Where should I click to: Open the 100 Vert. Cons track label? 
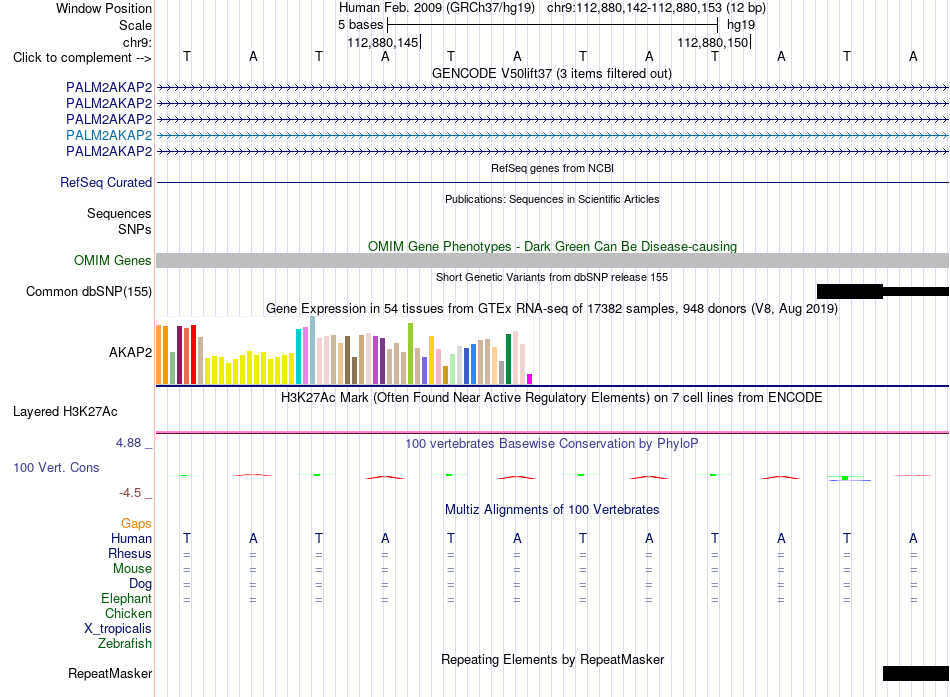coord(56,467)
